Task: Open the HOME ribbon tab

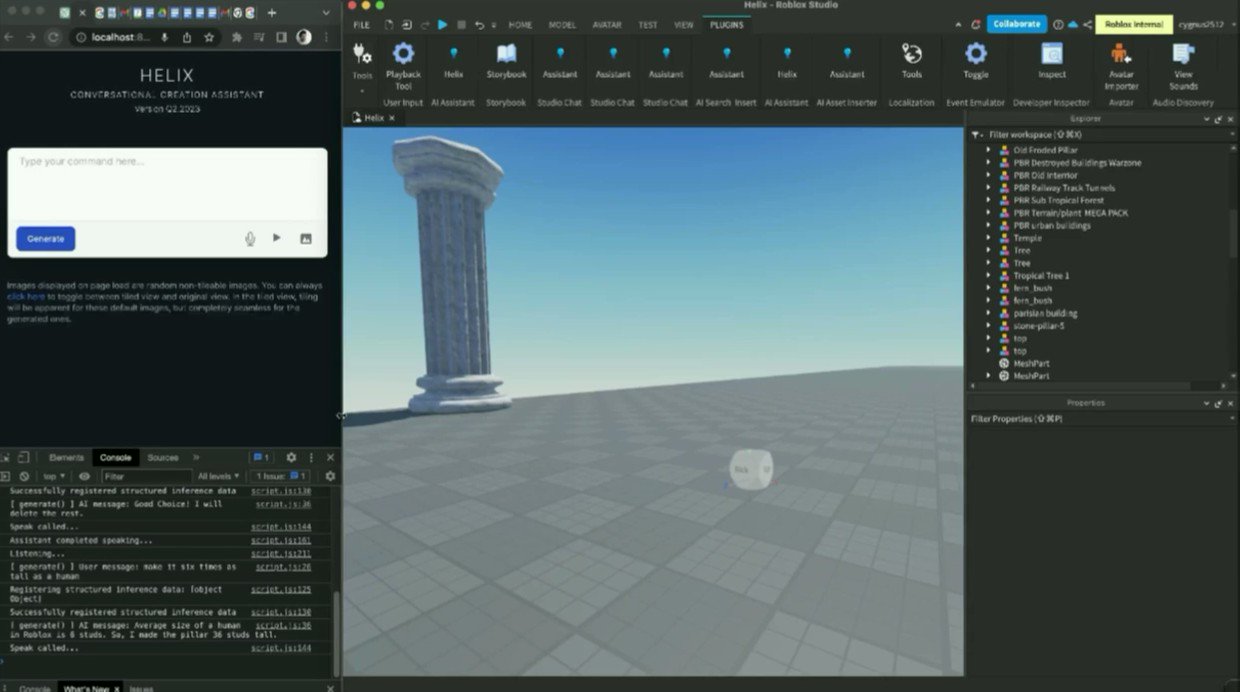Action: coord(520,24)
